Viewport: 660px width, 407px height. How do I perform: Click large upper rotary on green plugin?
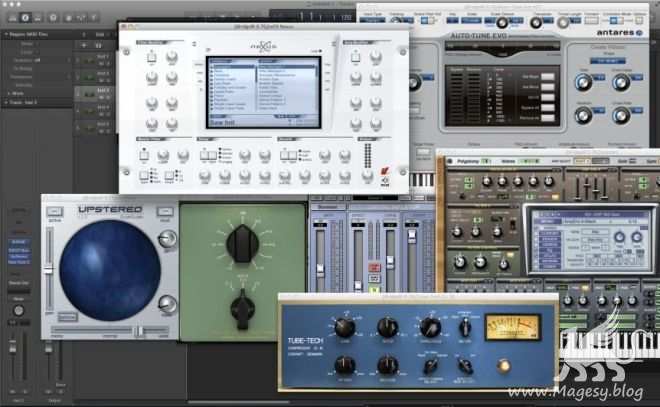click(x=242, y=244)
